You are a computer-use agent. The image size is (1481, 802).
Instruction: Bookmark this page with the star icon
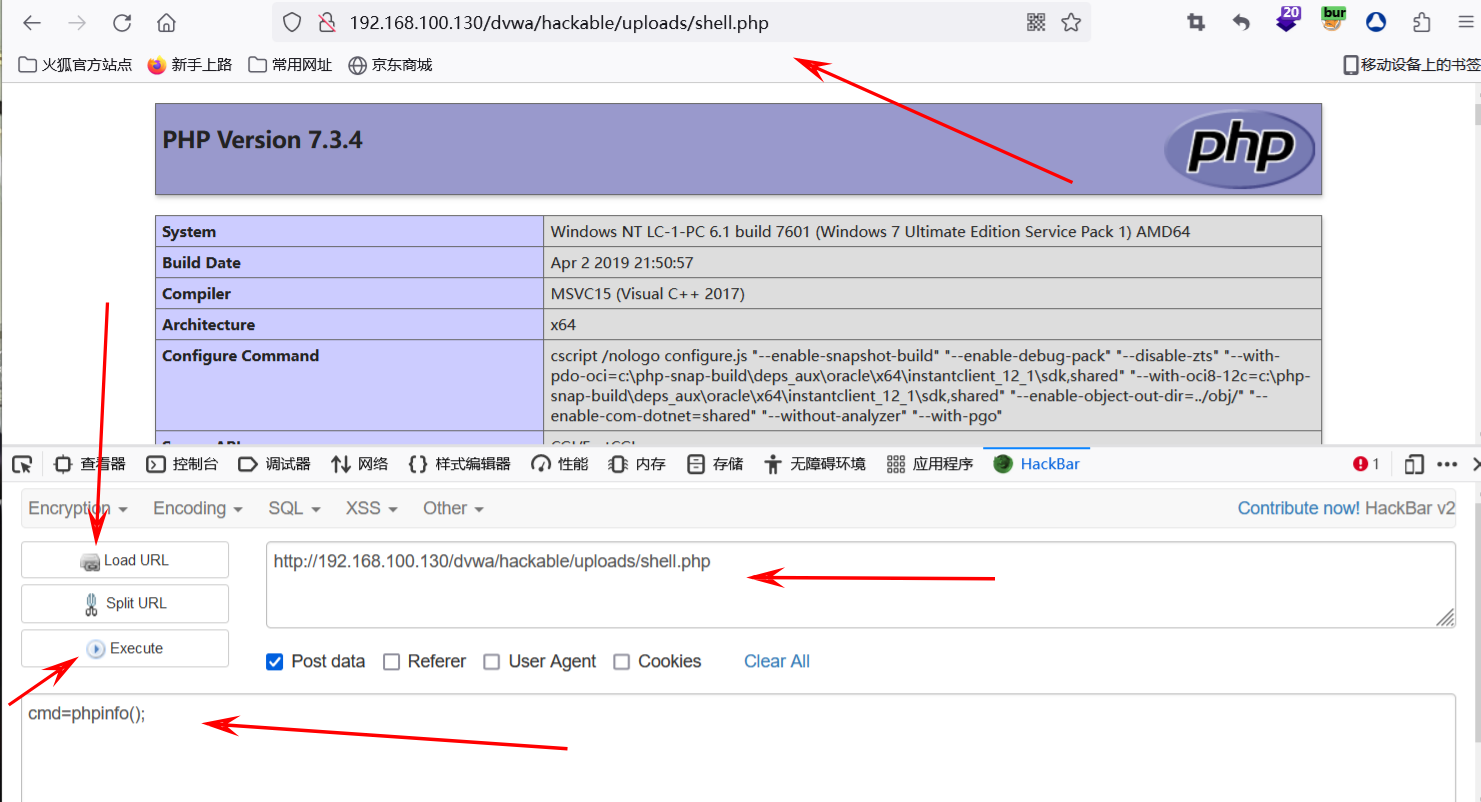[1071, 22]
